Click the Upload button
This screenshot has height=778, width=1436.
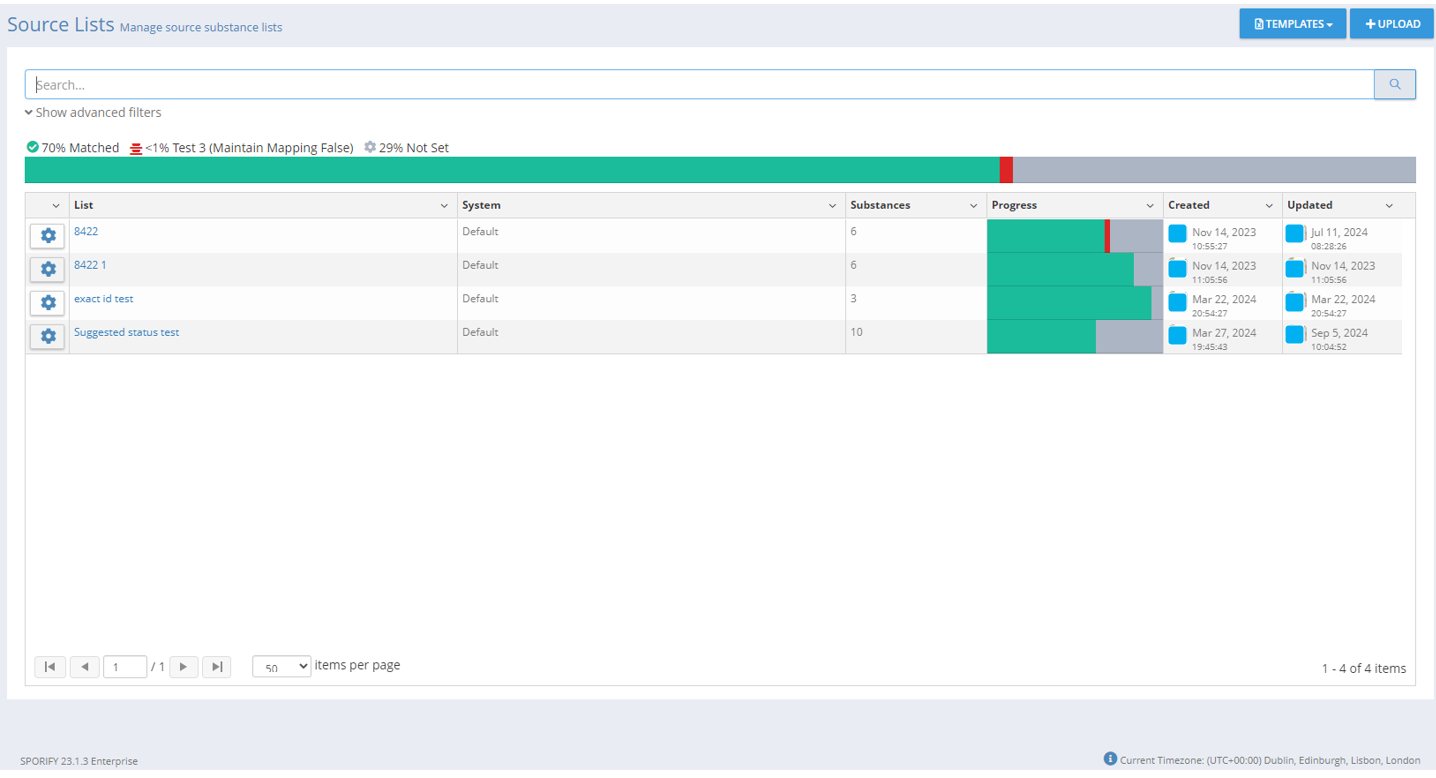tap(1391, 24)
